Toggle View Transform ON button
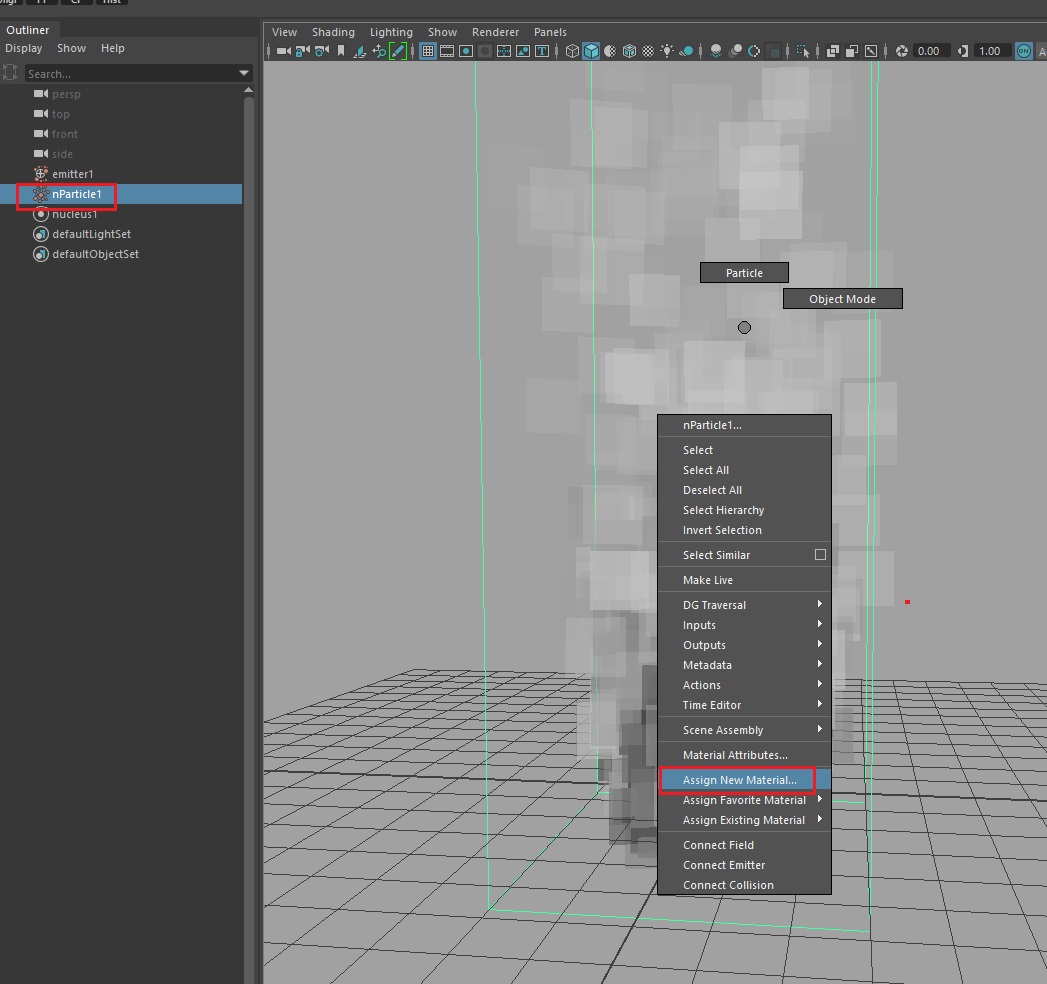Screen dimensions: 1047x984 coord(1024,51)
